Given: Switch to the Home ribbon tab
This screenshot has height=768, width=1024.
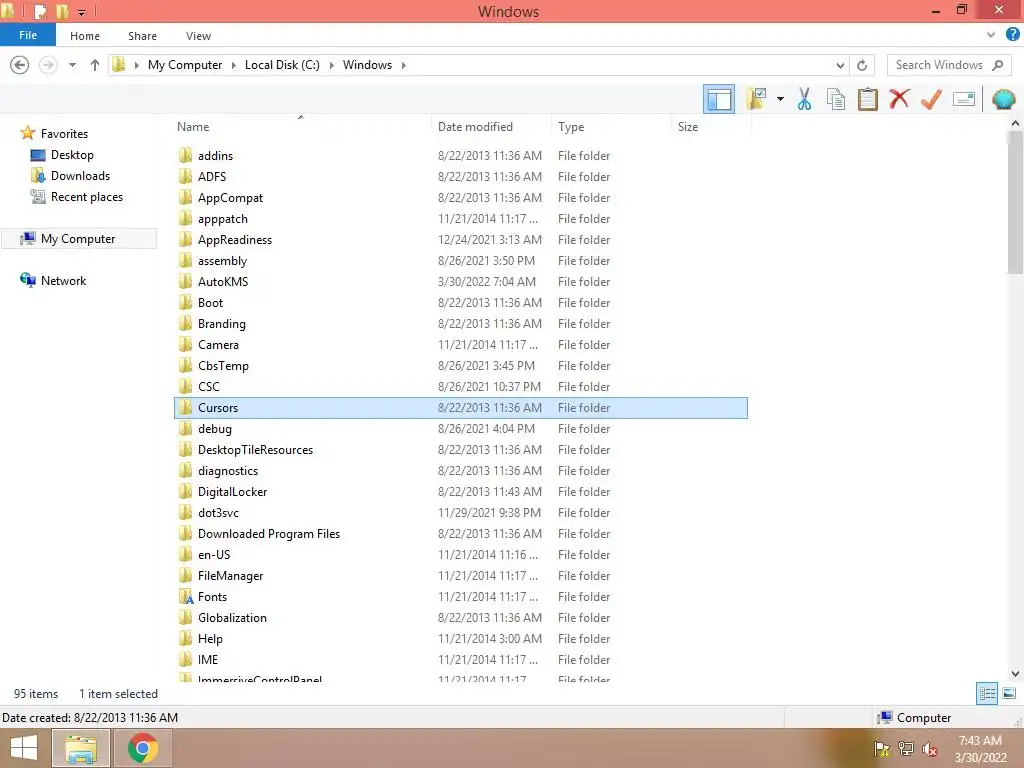Looking at the screenshot, I should (85, 36).
